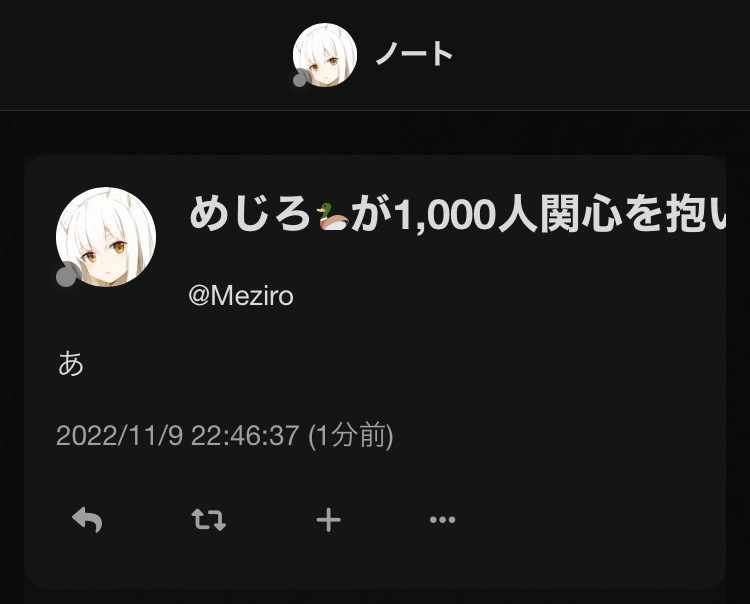Click the empty header bar beside ノート
The image size is (750, 604).
[598, 55]
